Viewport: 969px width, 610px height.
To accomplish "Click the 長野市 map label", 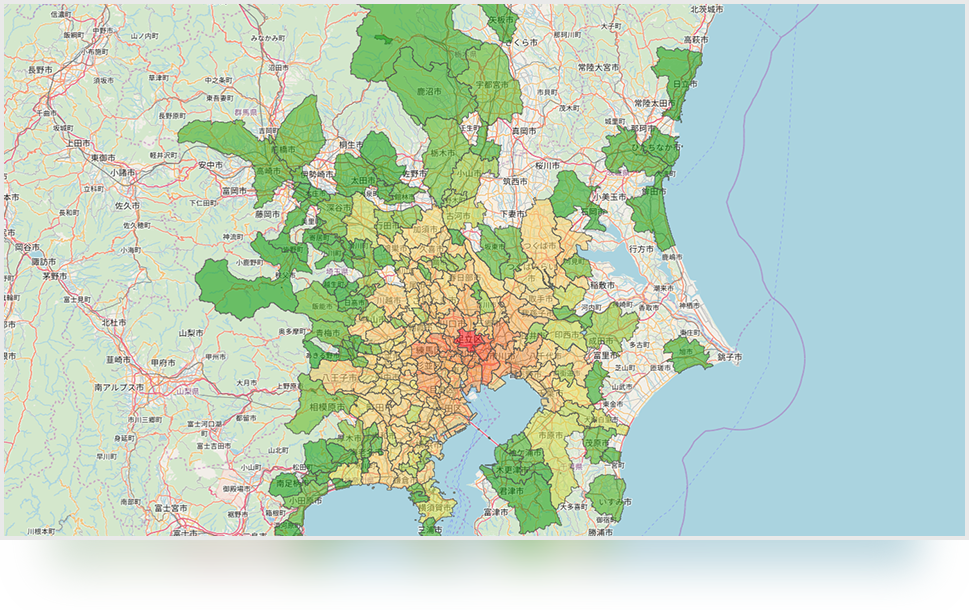I will (x=40, y=70).
